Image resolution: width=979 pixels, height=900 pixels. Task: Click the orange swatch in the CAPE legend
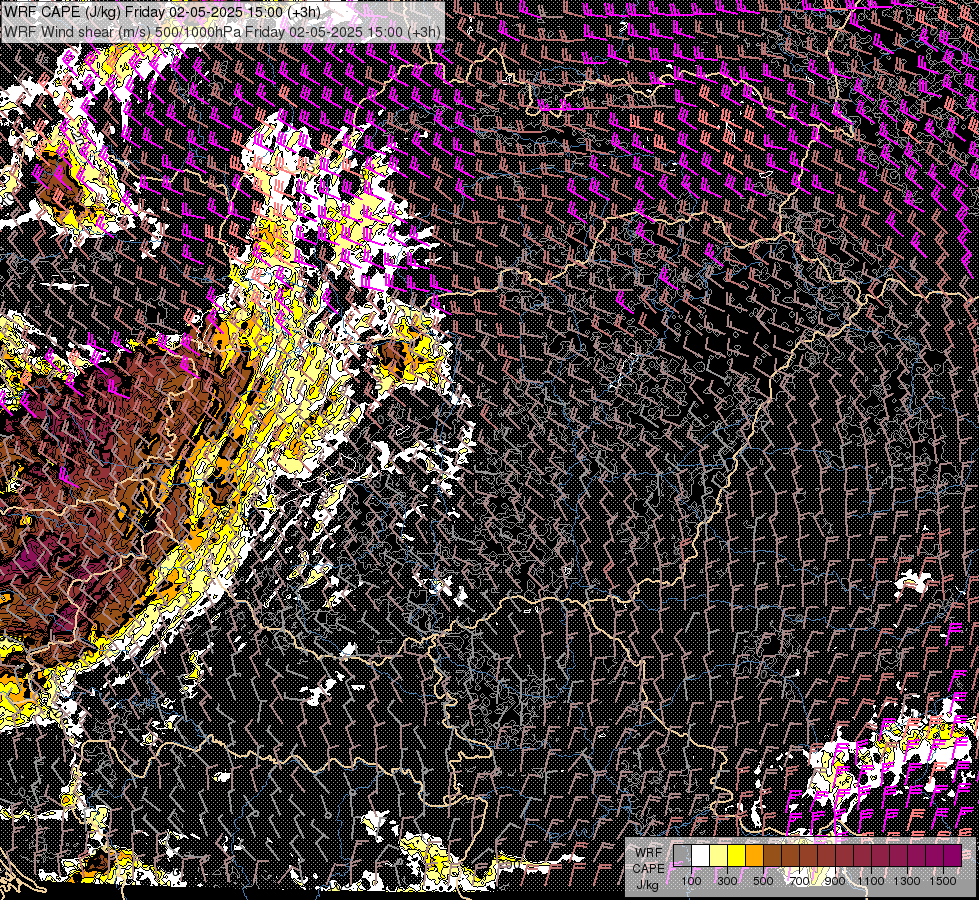(754, 856)
